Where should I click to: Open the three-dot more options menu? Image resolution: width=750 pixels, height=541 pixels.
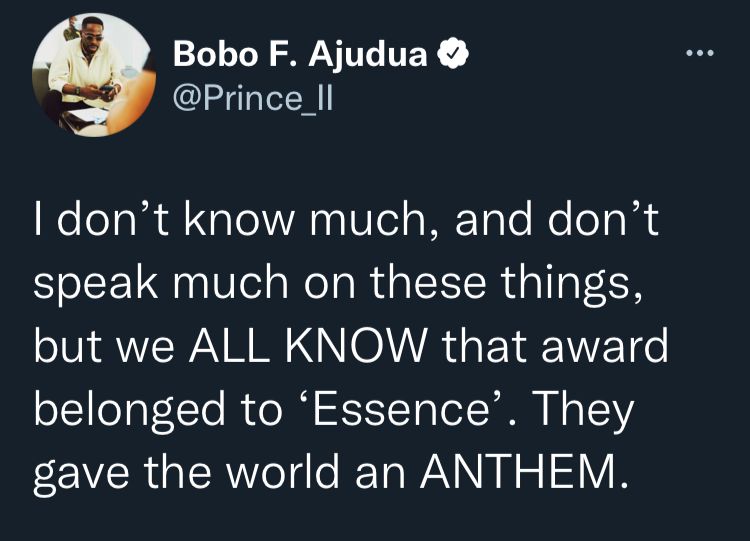click(x=699, y=53)
